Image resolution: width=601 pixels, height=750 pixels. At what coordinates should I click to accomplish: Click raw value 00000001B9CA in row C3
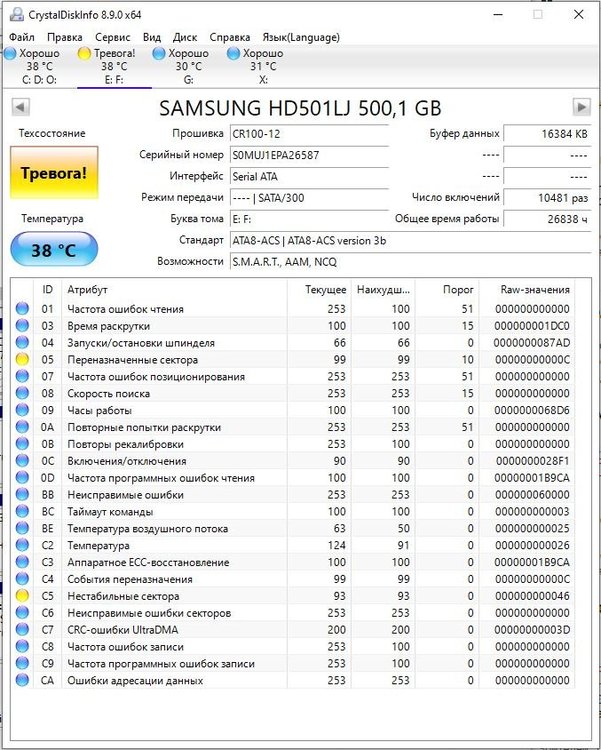click(532, 562)
